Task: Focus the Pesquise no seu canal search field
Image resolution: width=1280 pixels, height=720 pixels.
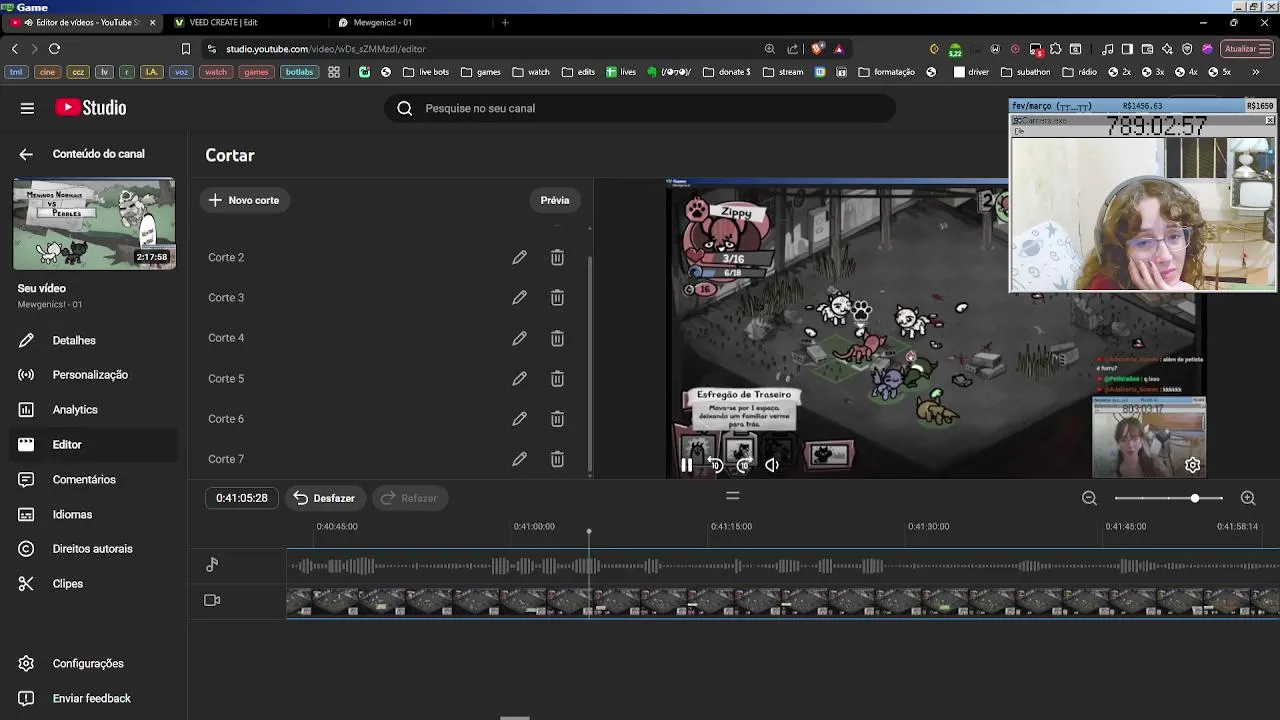Action: click(x=640, y=108)
